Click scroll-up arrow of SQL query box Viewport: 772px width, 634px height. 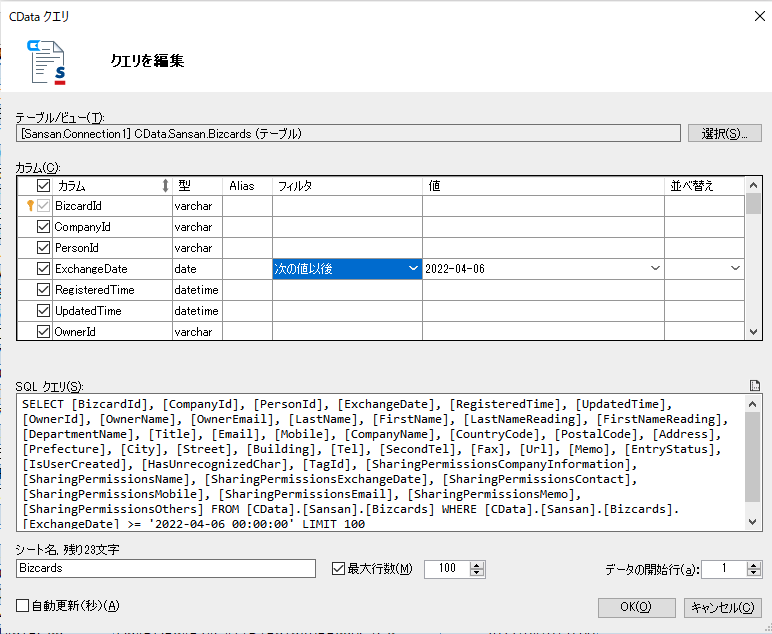pos(752,404)
